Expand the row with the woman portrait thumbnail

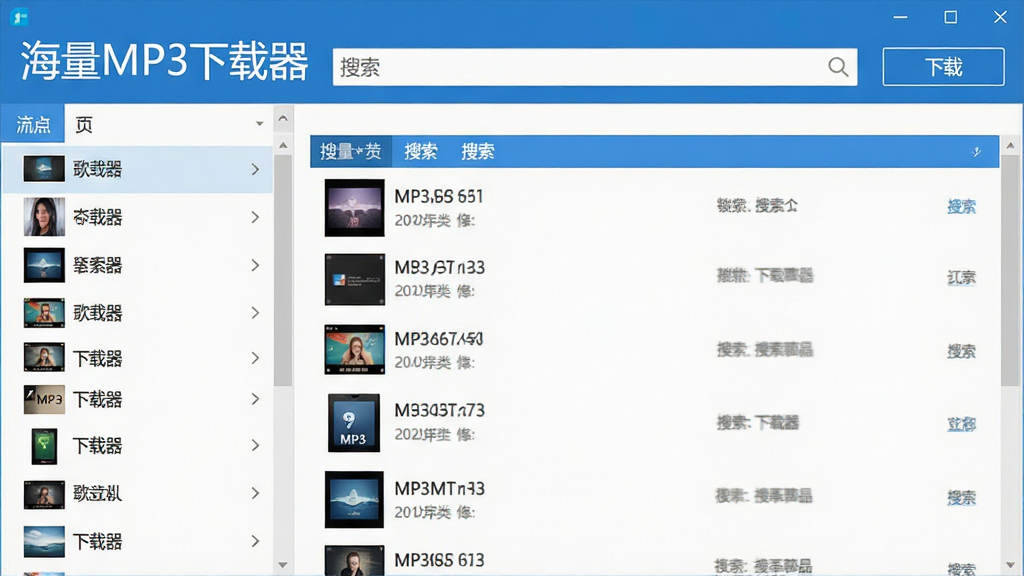(x=255, y=217)
